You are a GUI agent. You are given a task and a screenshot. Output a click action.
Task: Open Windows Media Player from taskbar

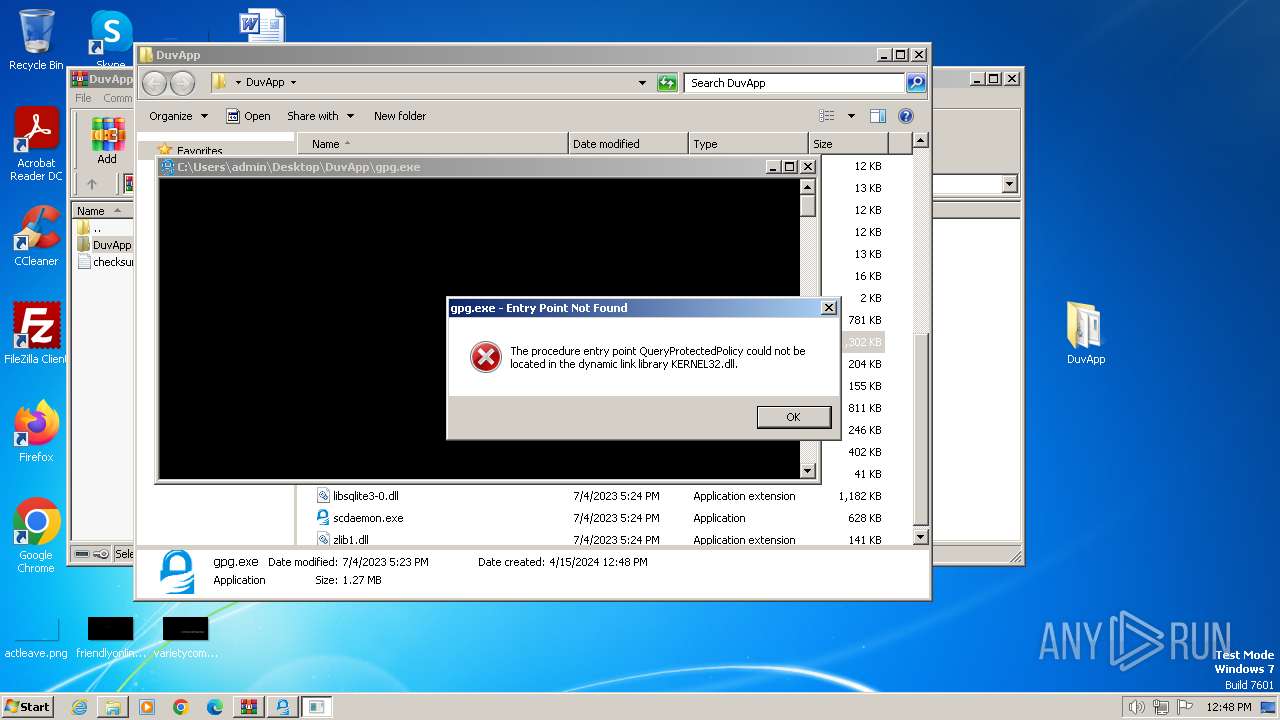tap(147, 707)
